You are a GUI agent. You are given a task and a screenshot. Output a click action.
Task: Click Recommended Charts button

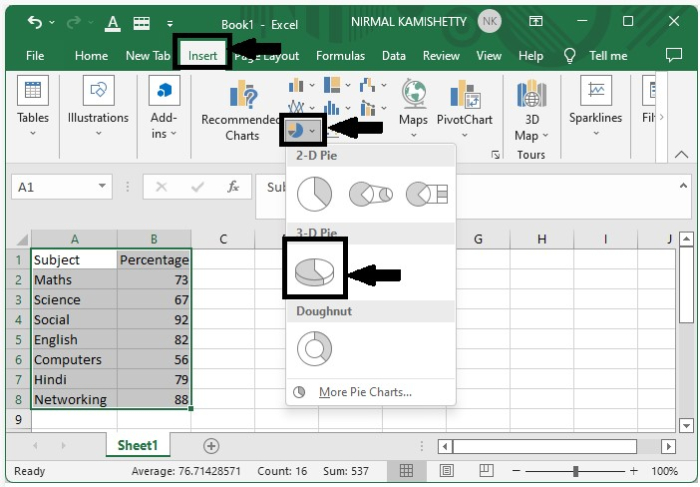point(242,111)
